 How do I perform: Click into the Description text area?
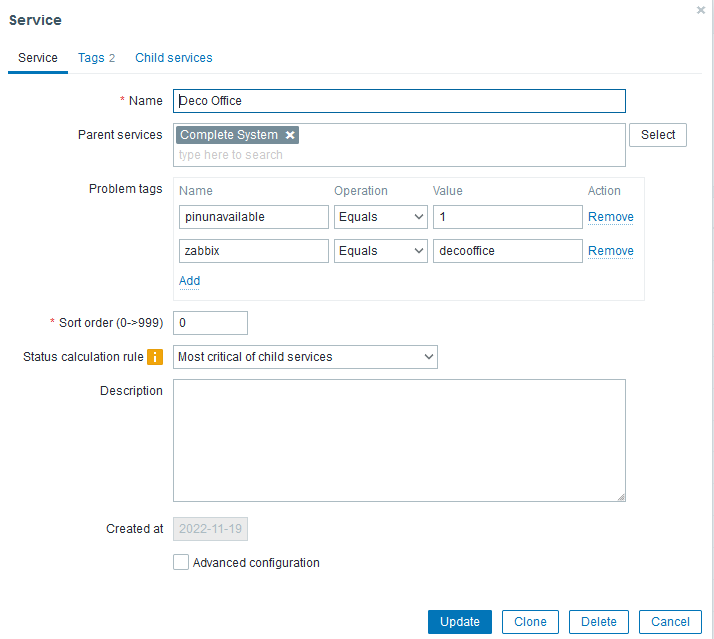point(399,440)
